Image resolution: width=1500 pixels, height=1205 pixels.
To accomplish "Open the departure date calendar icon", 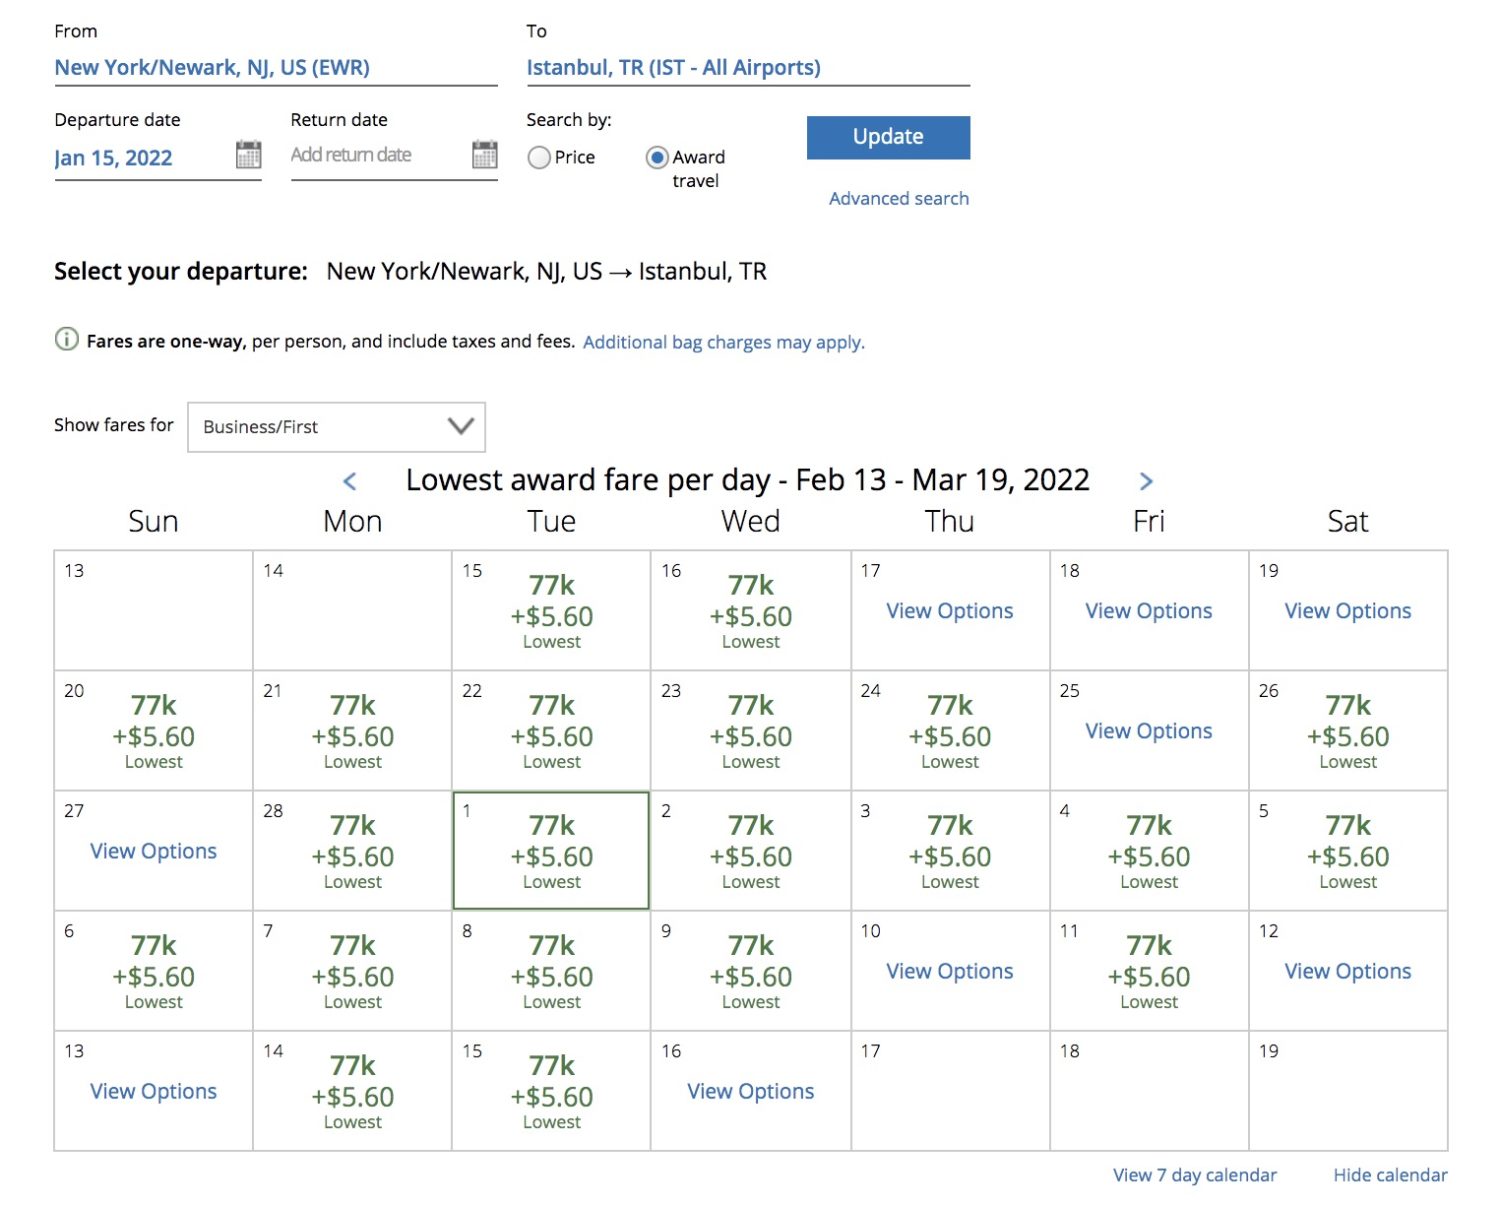I will click(247, 156).
